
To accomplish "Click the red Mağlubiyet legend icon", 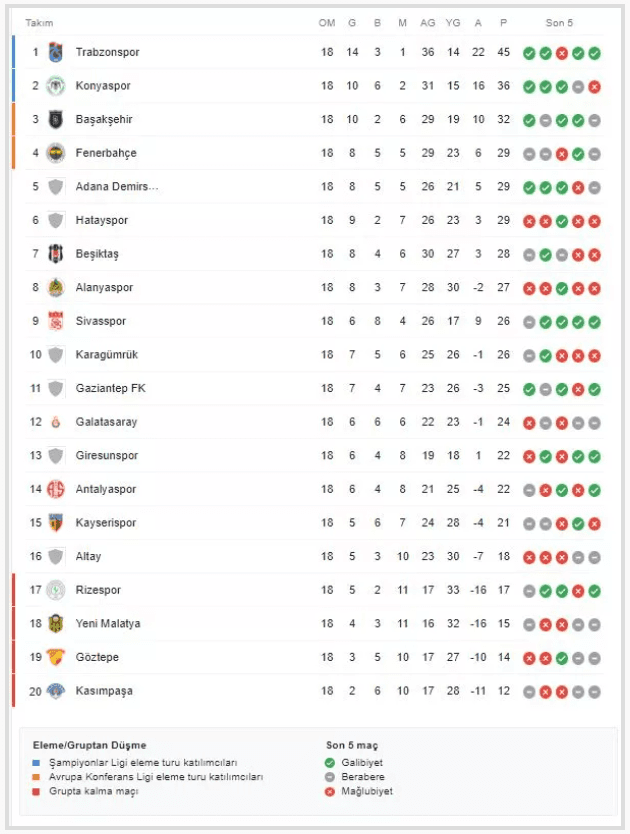I will click(x=330, y=791).
